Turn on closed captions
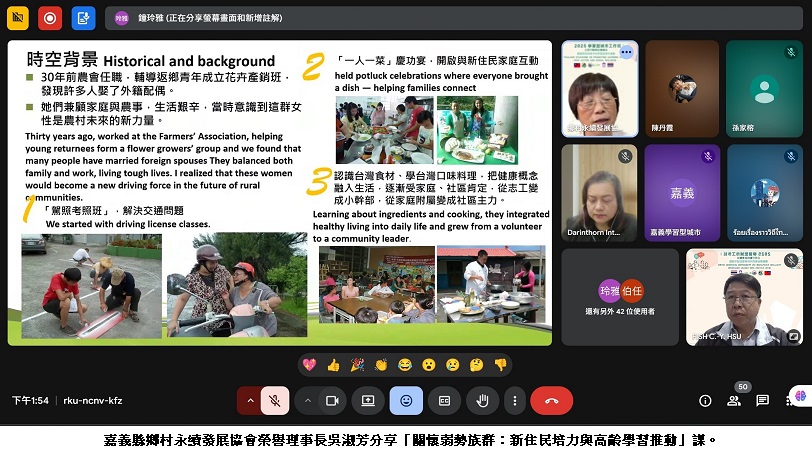812x455 pixels. coord(444,400)
